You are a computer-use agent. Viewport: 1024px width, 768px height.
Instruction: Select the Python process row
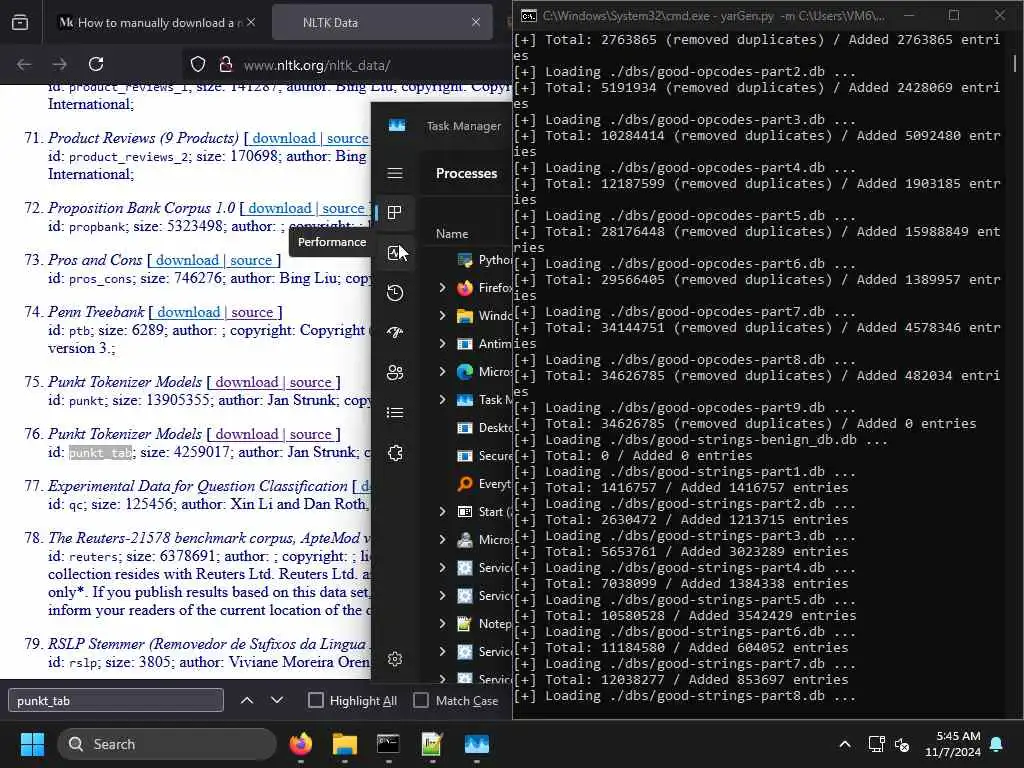click(x=467, y=260)
